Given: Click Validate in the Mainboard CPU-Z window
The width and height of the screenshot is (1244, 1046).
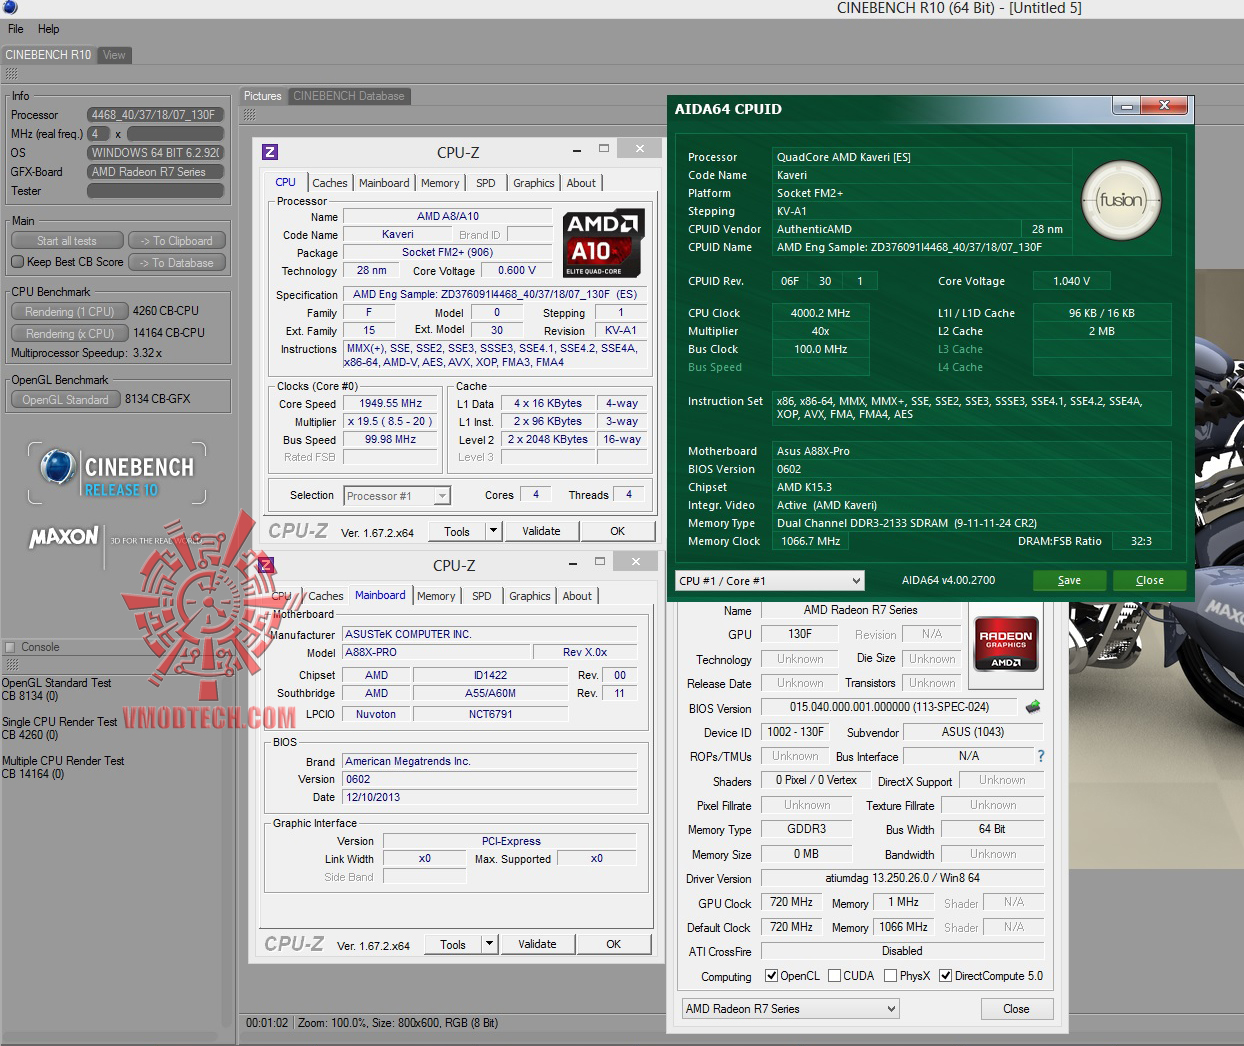Looking at the screenshot, I should [x=537, y=944].
